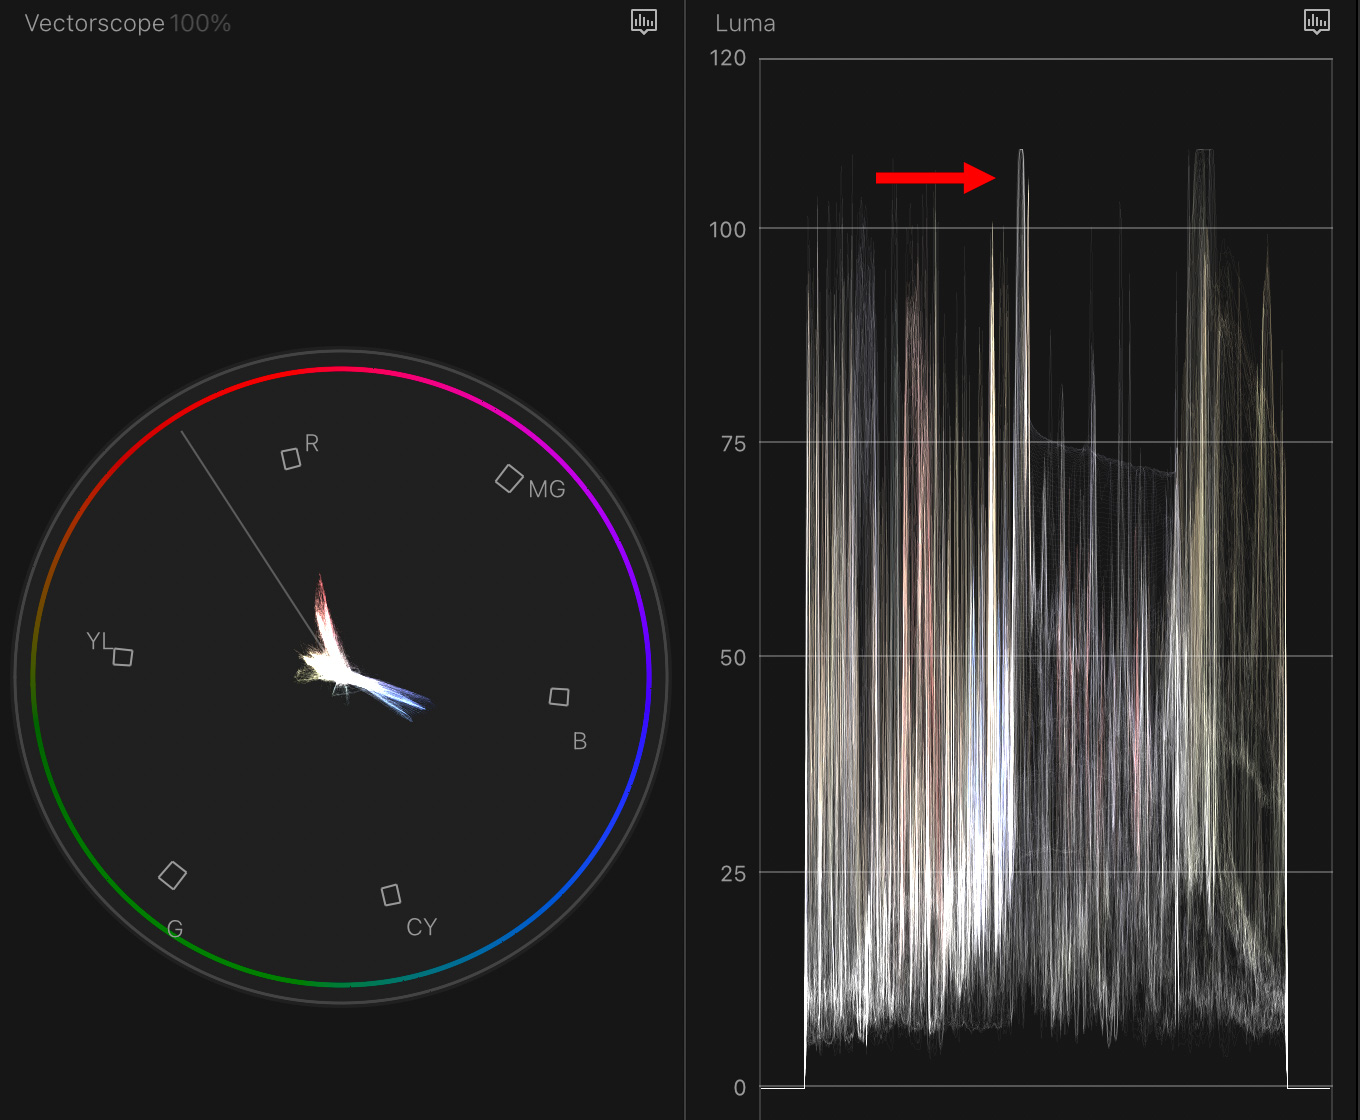Click the 50 label on Luma scale
Viewport: 1360px width, 1120px height.
[734, 658]
